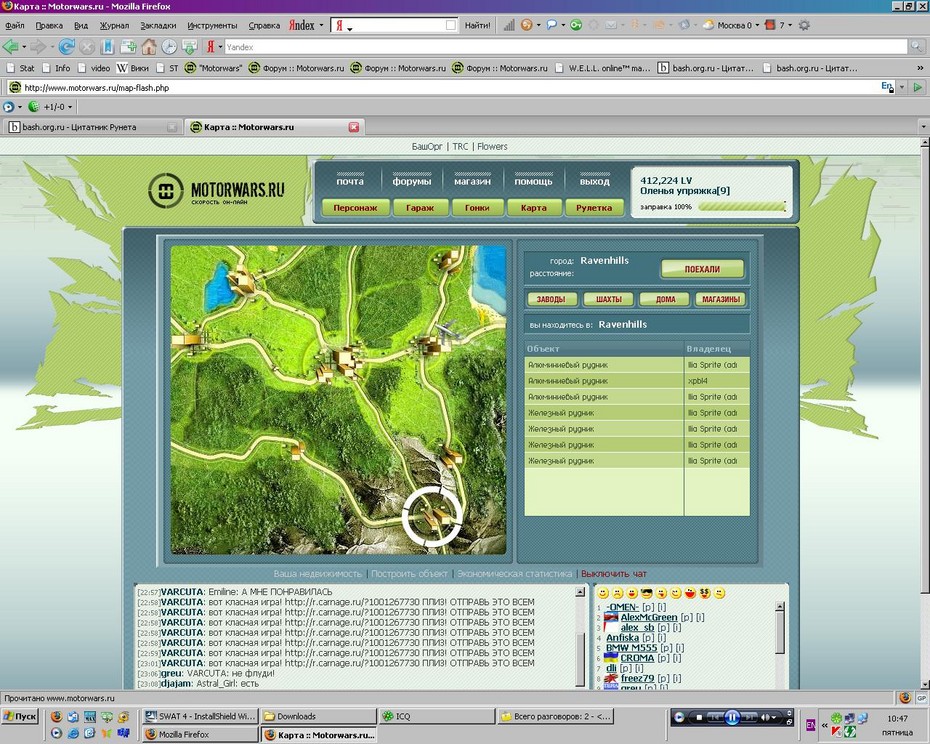The height and width of the screenshot is (744, 930).
Task: Click Выключить чат link
Action: point(614,574)
